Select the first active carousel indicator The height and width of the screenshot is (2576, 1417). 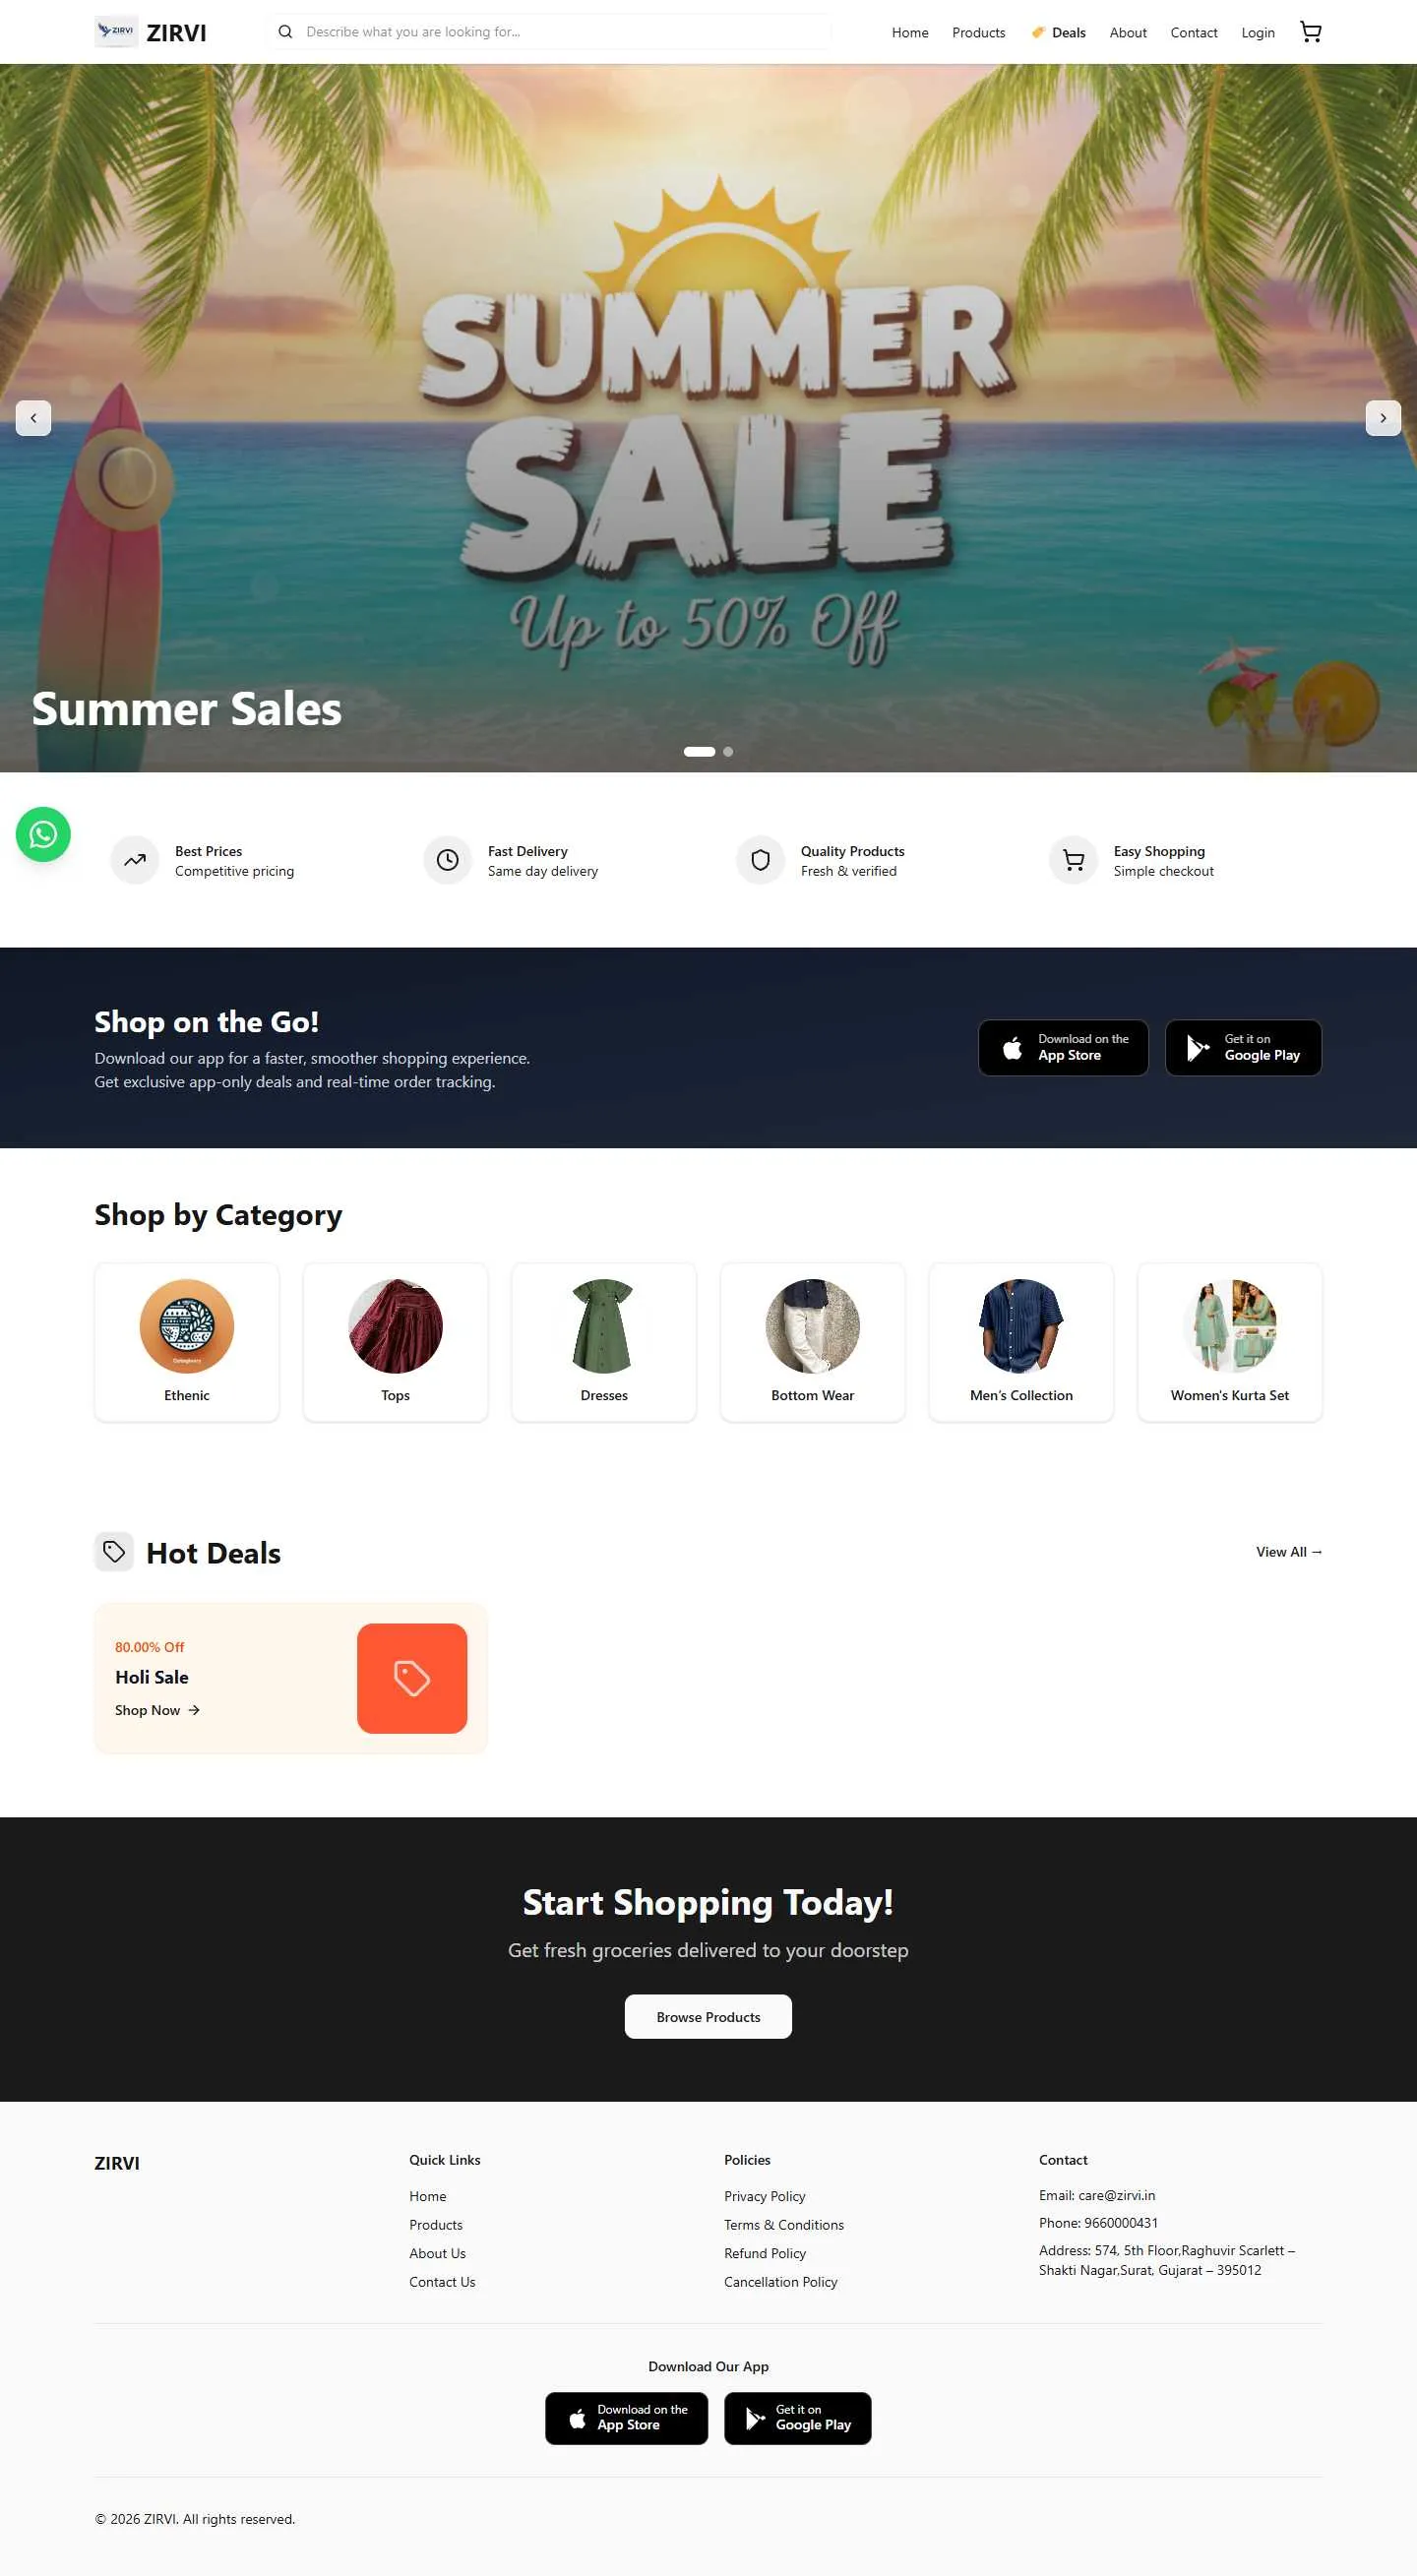(x=699, y=752)
